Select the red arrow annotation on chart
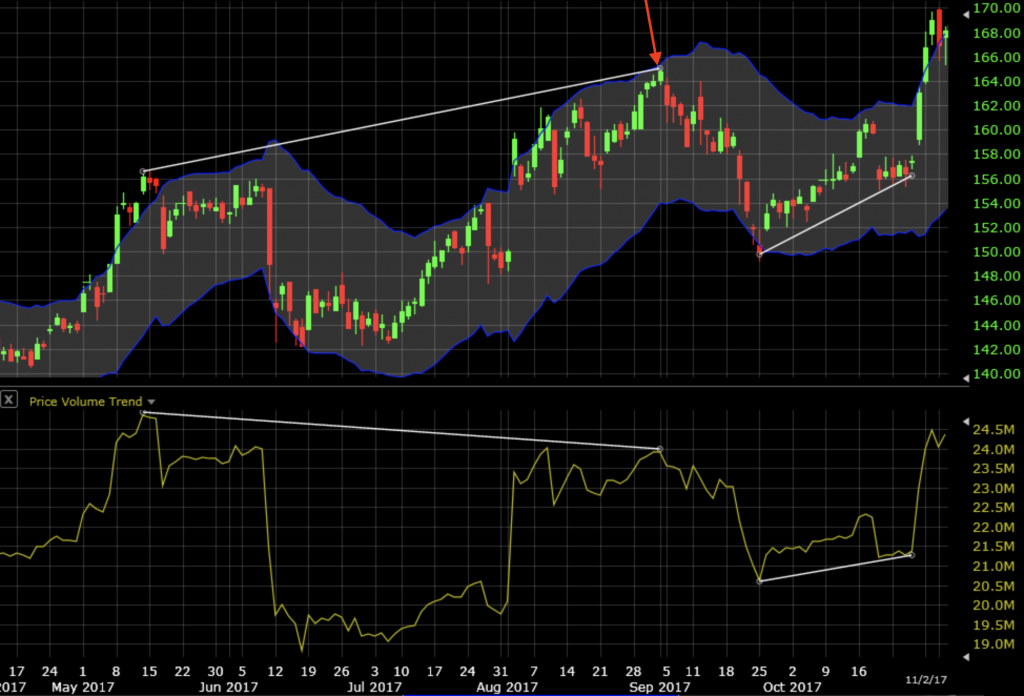This screenshot has height=696, width=1024. click(x=652, y=35)
